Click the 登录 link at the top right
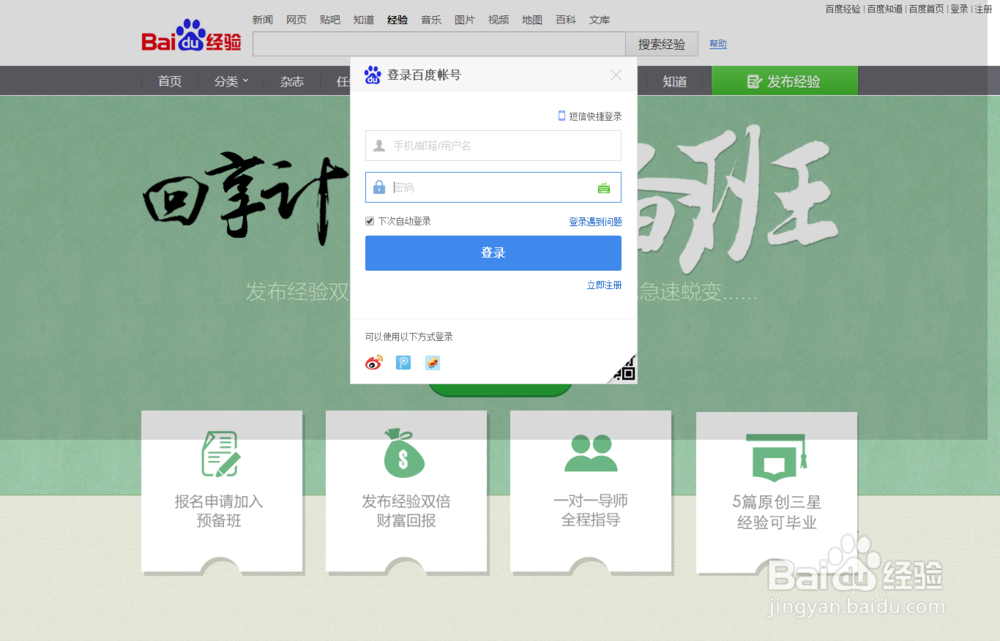The width and height of the screenshot is (1000, 641). click(x=959, y=9)
